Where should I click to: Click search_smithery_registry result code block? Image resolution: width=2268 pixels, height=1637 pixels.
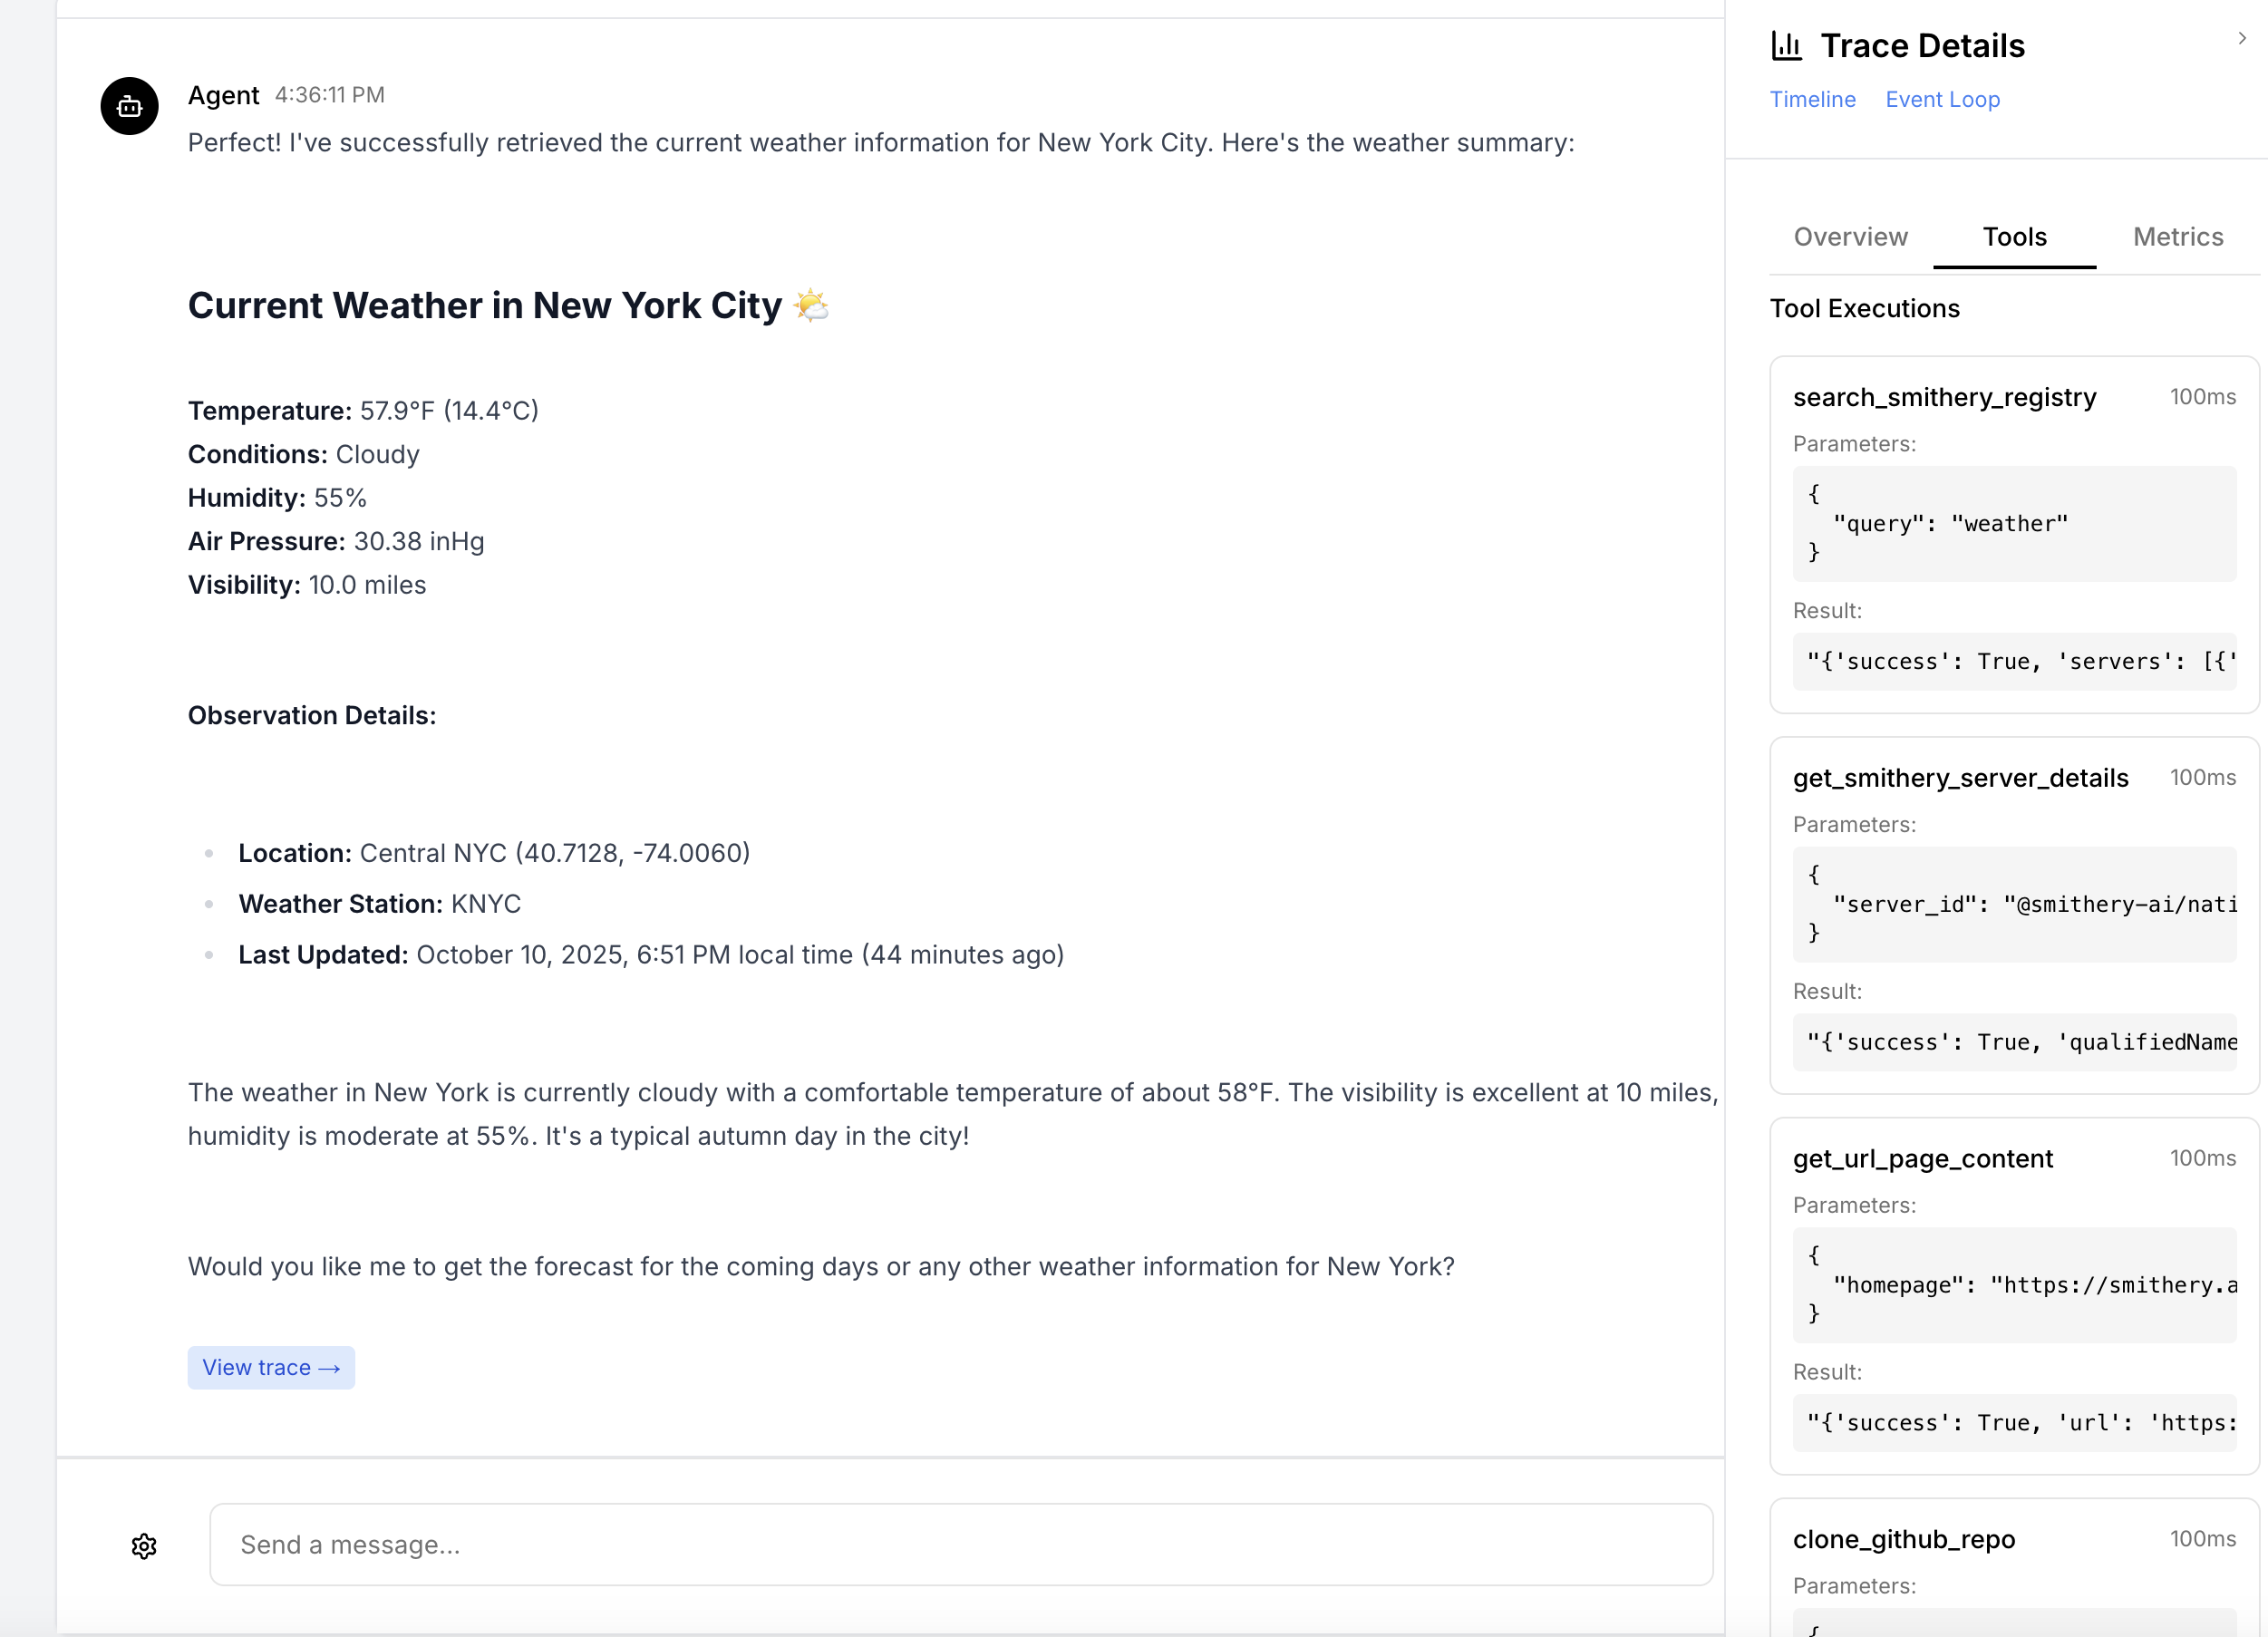2013,661
